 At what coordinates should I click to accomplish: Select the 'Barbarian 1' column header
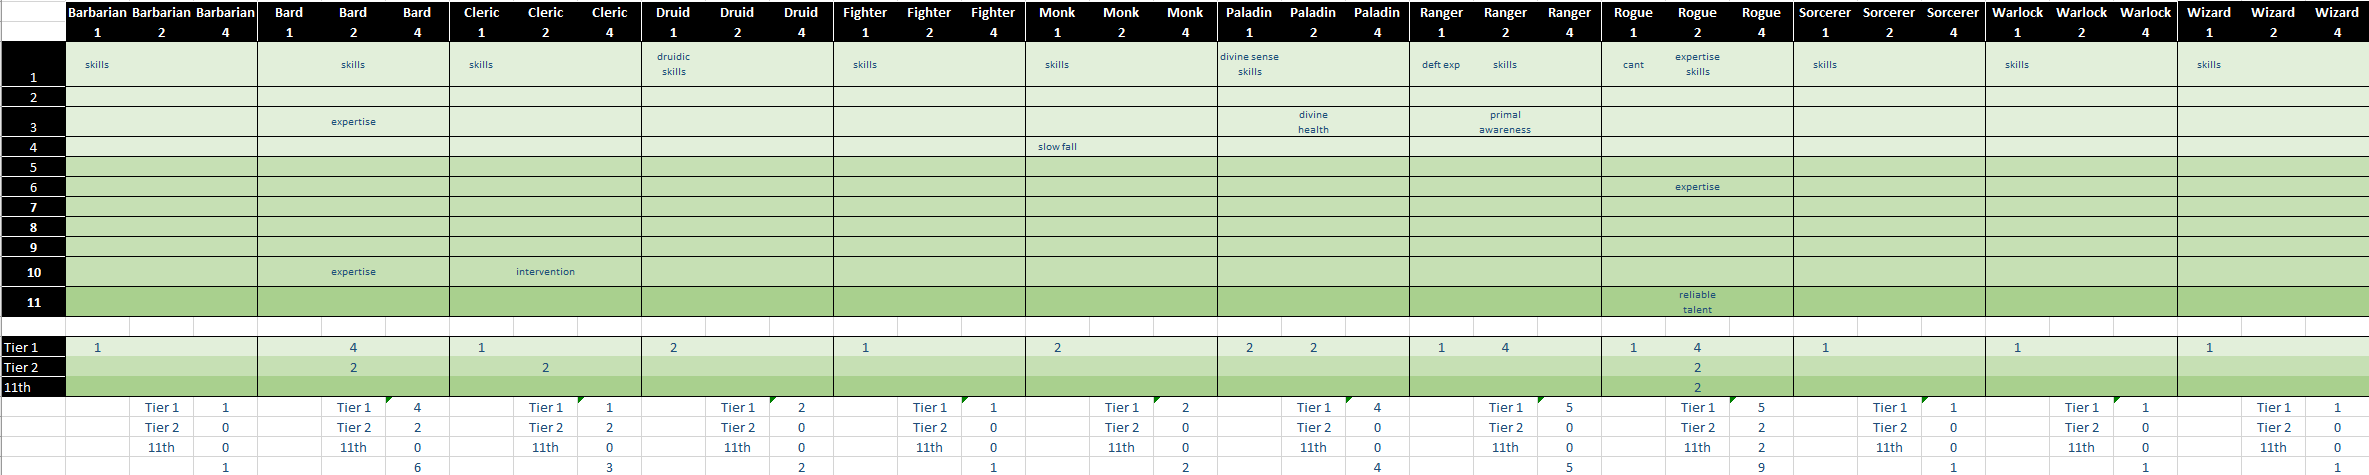pos(97,21)
